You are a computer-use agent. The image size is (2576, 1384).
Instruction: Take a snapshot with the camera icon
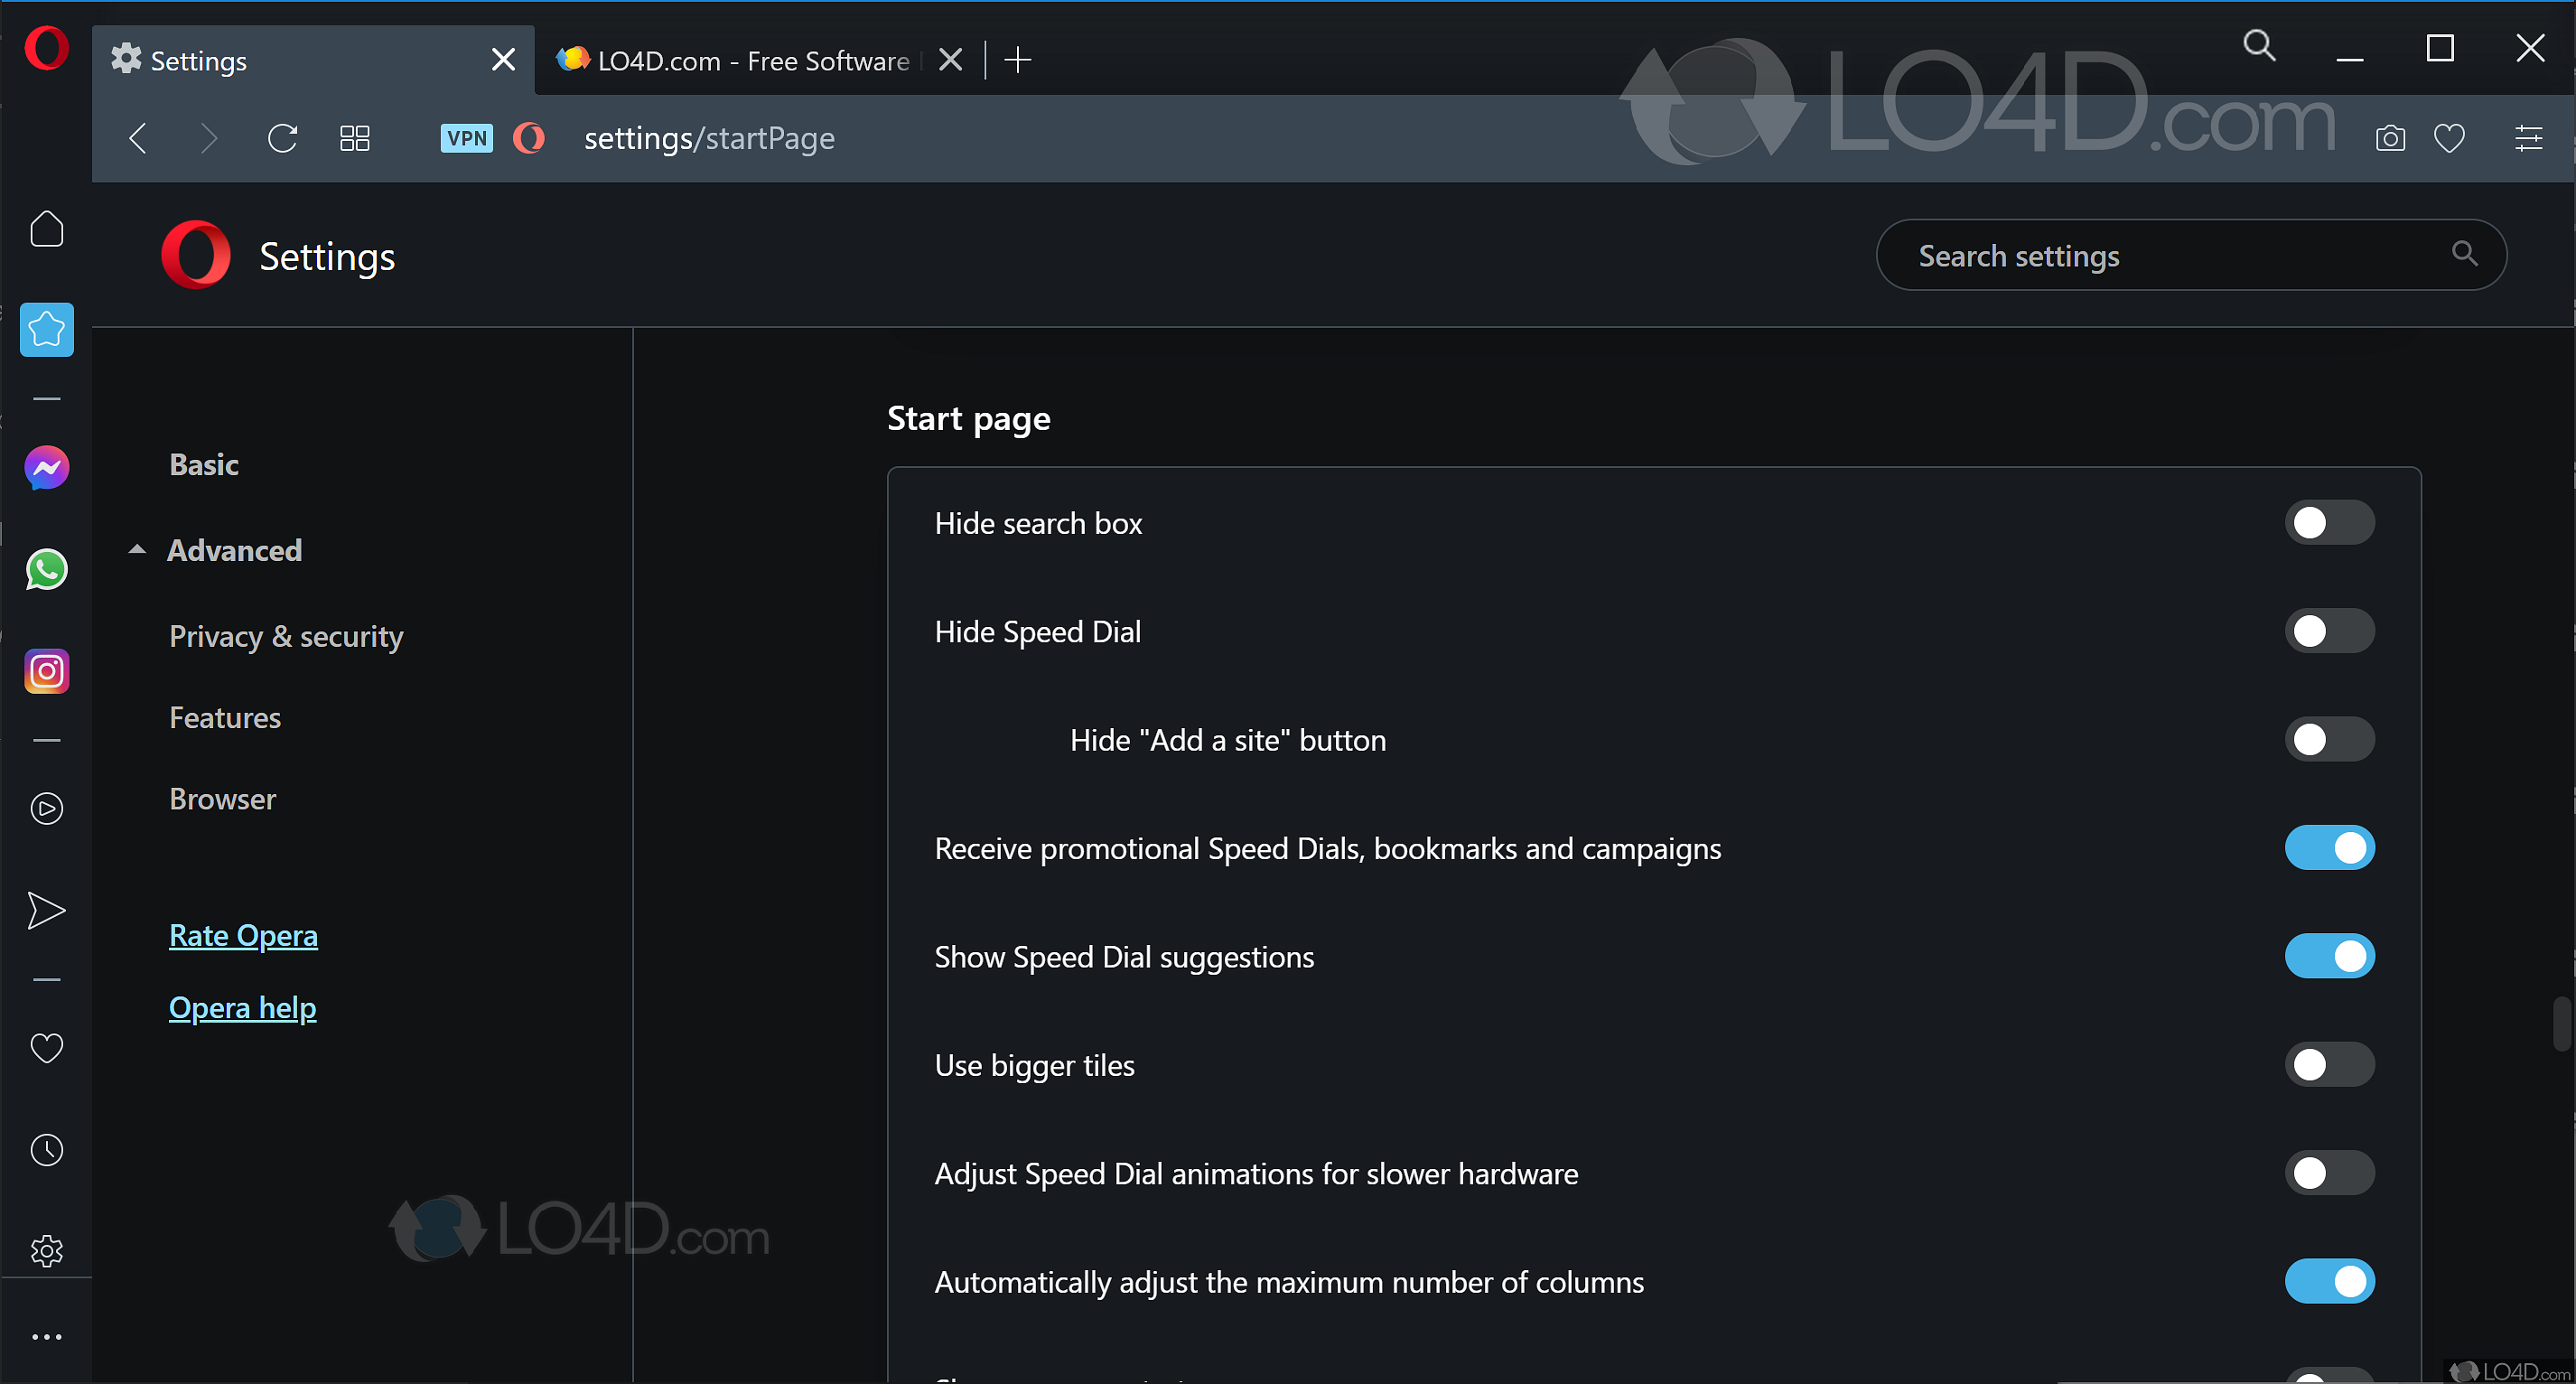[2389, 138]
